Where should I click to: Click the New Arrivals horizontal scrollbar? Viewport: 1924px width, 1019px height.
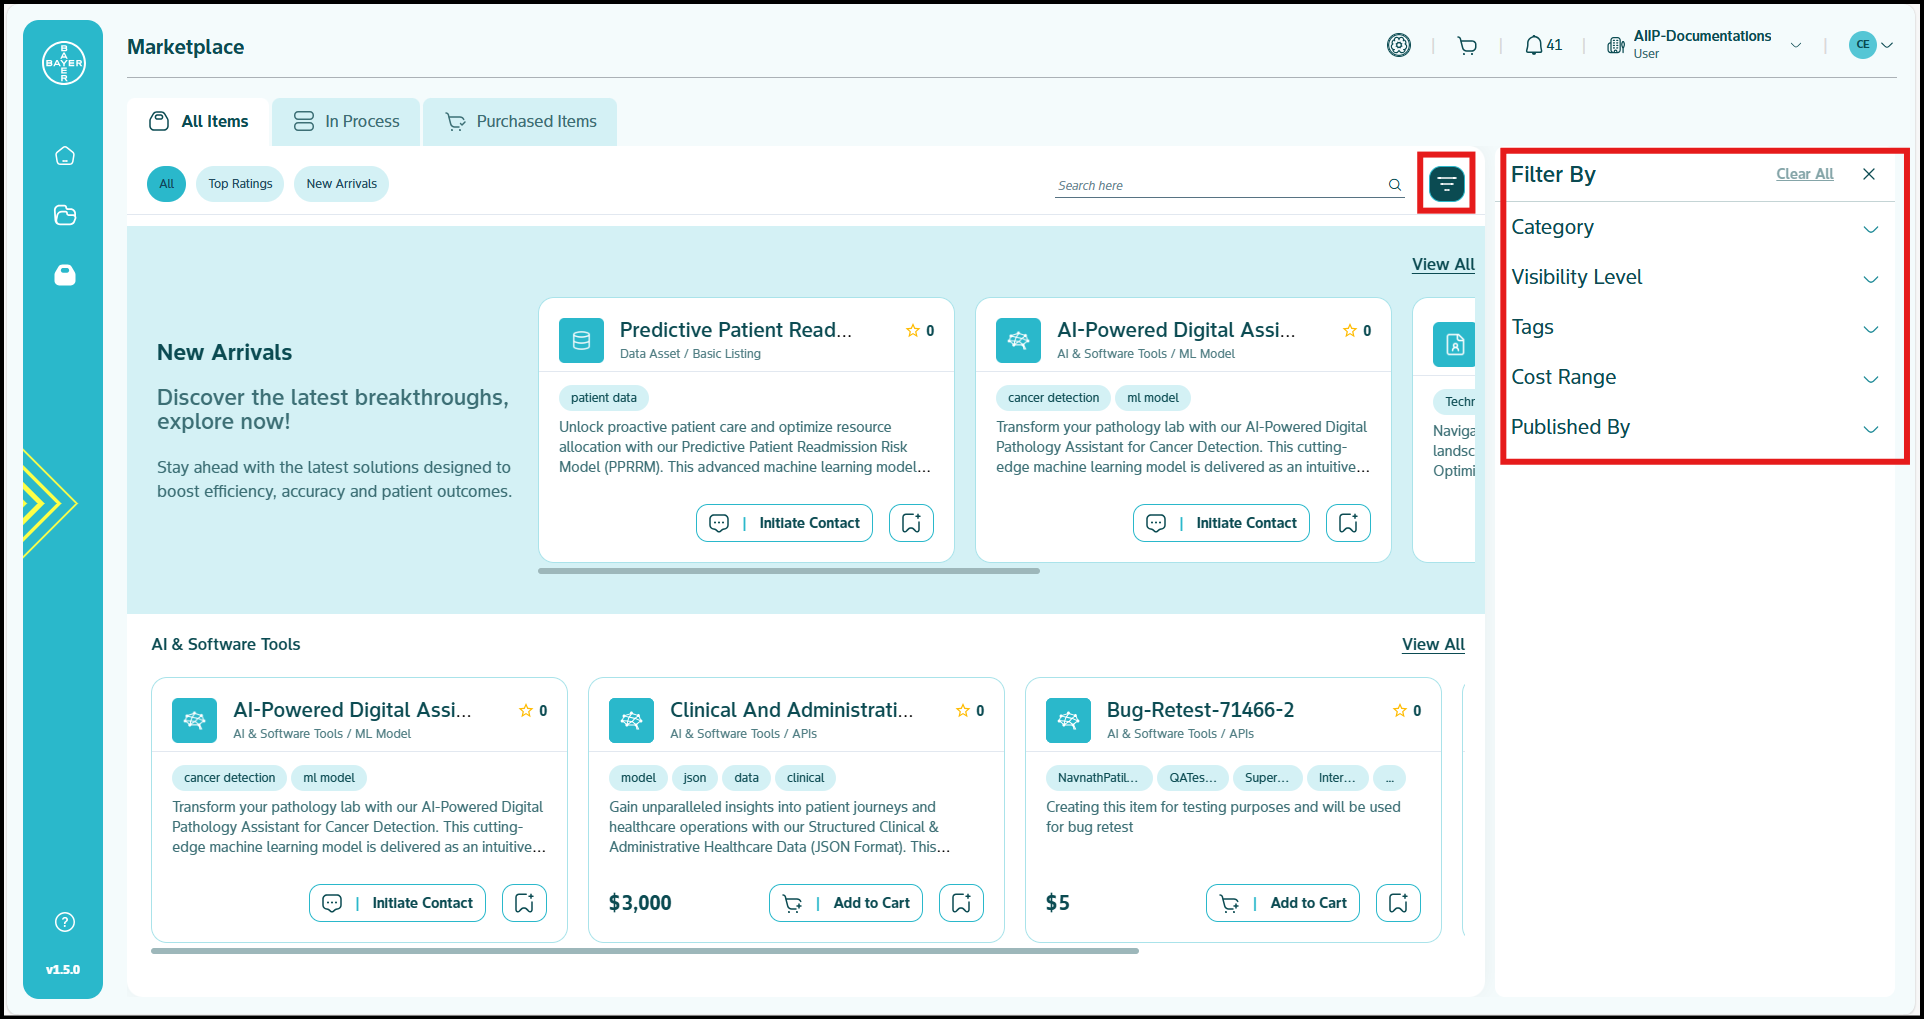788,571
